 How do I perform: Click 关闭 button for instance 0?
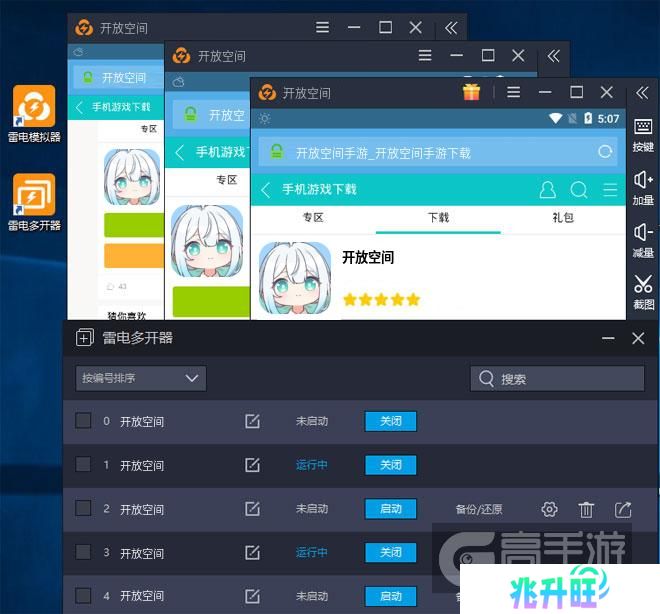(391, 421)
